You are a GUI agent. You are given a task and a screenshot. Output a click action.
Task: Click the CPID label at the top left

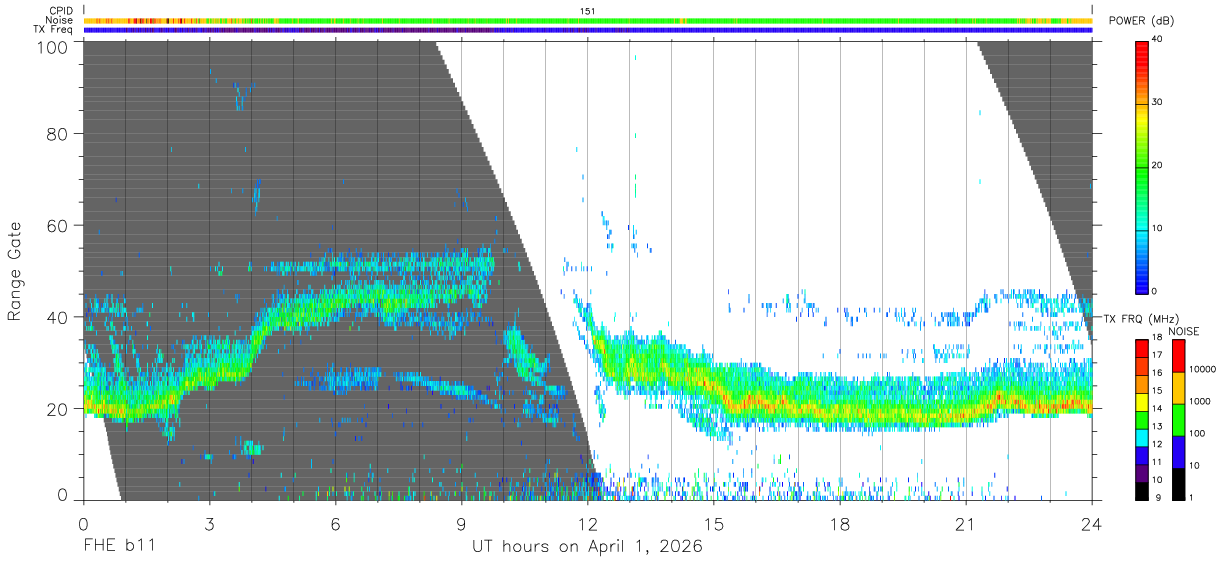point(61,12)
